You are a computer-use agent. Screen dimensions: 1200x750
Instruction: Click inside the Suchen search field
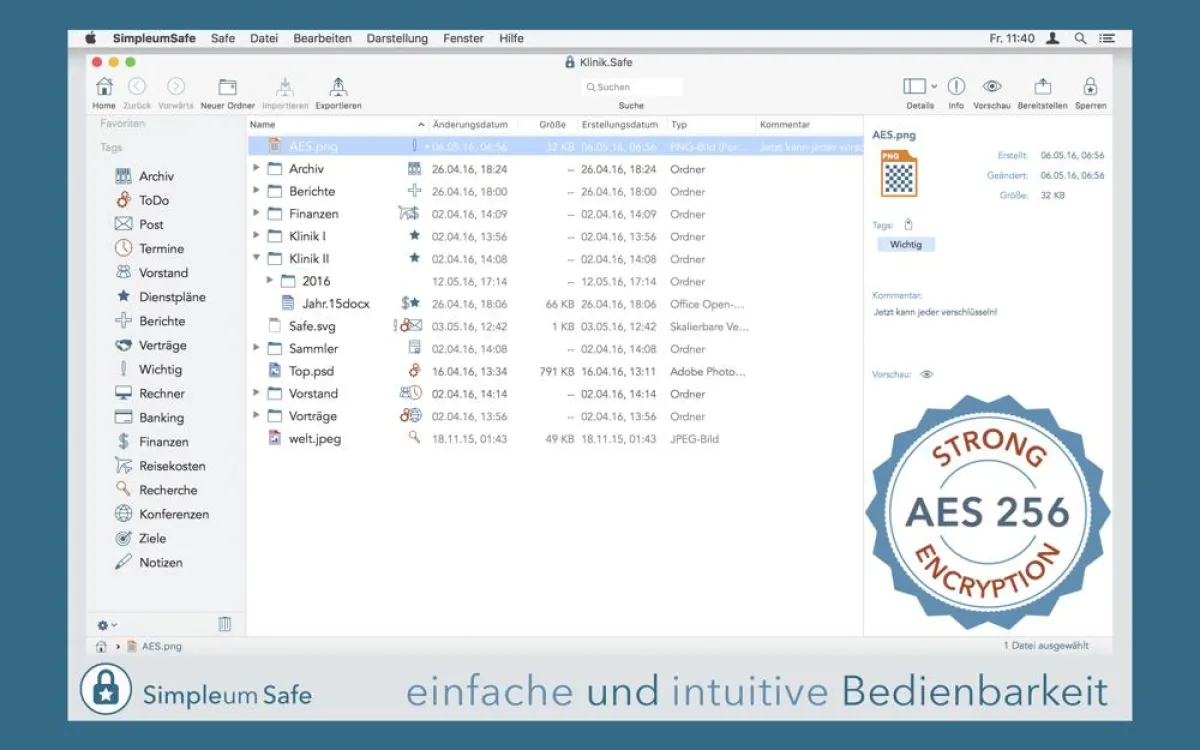coord(631,86)
